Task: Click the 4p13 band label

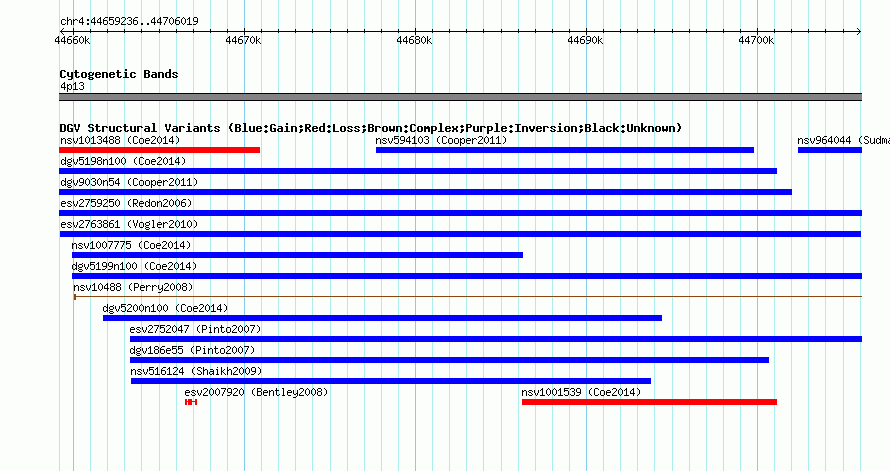Action: tap(72, 86)
